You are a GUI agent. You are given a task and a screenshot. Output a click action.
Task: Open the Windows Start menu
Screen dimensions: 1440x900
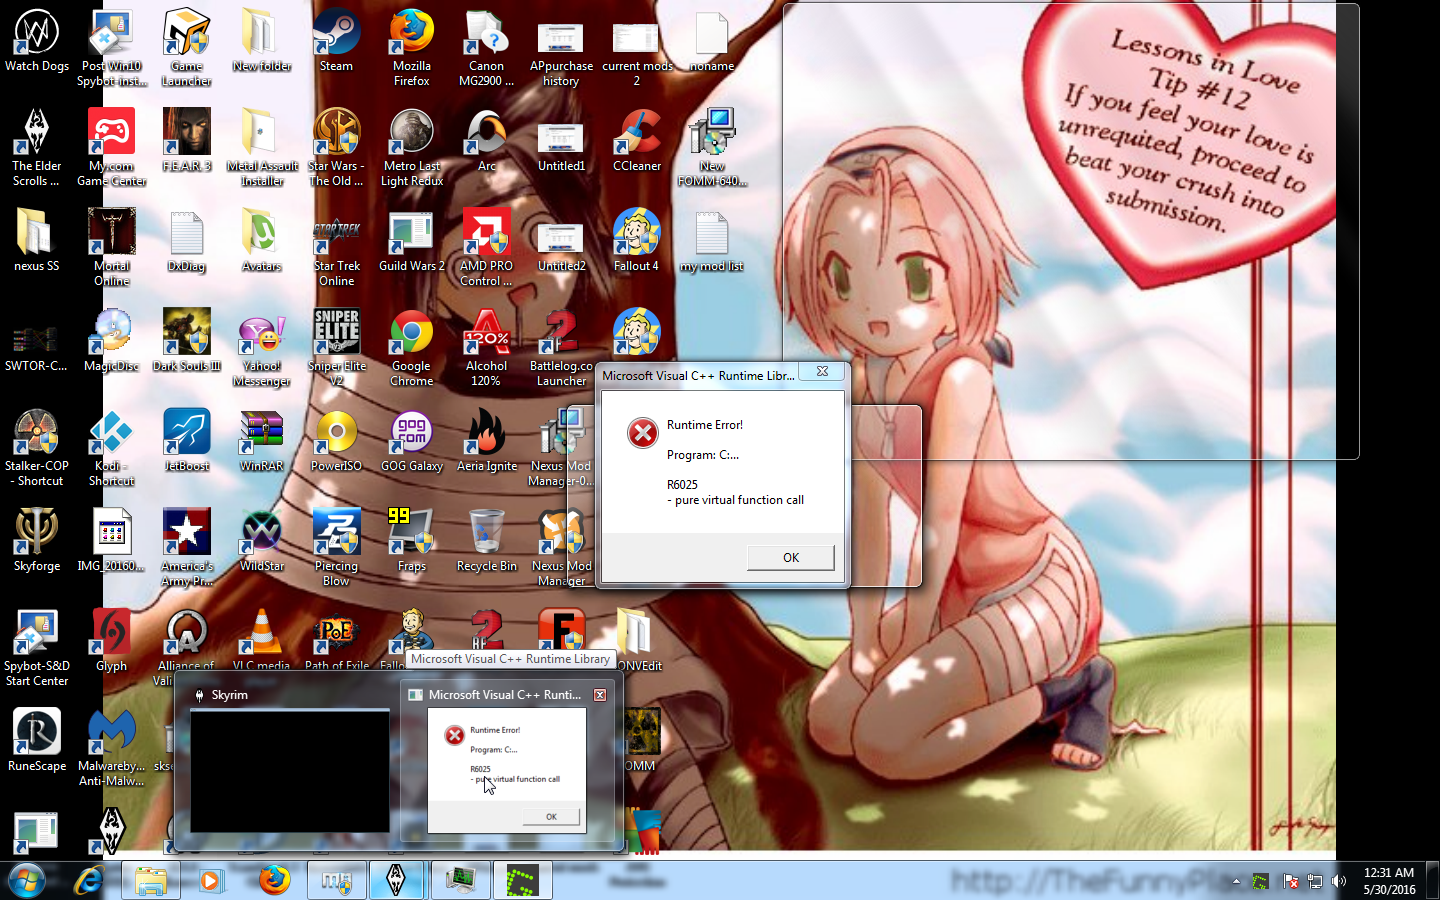27,881
